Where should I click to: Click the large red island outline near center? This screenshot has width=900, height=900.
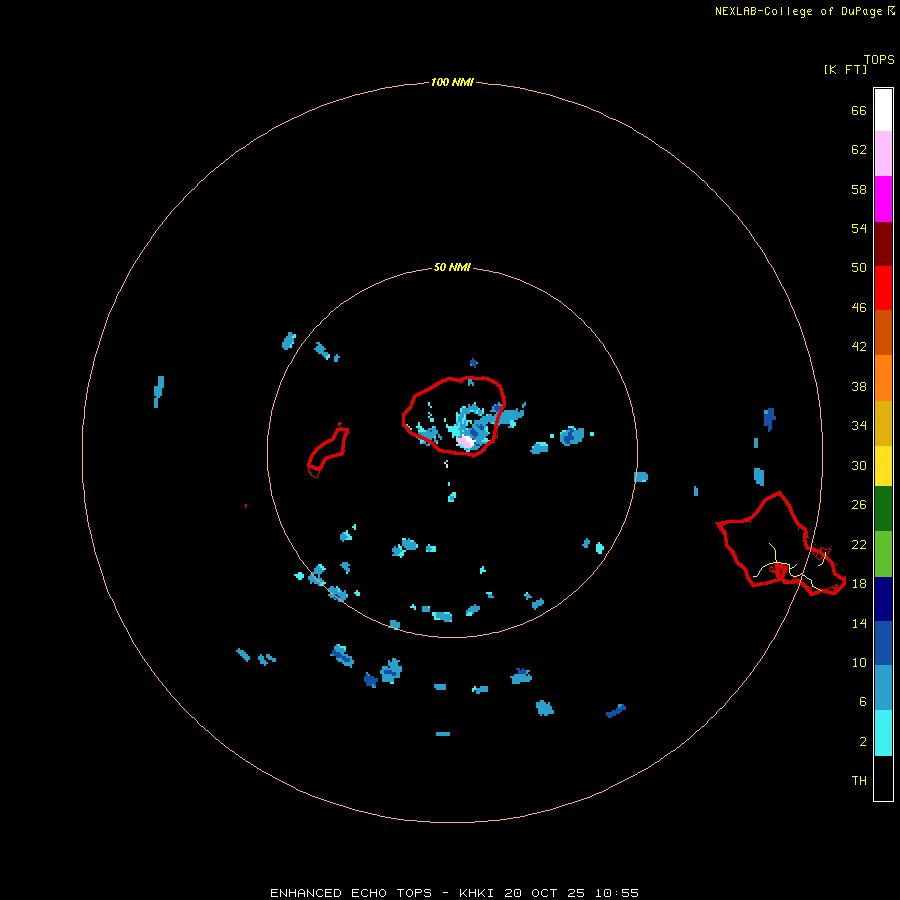[x=453, y=416]
